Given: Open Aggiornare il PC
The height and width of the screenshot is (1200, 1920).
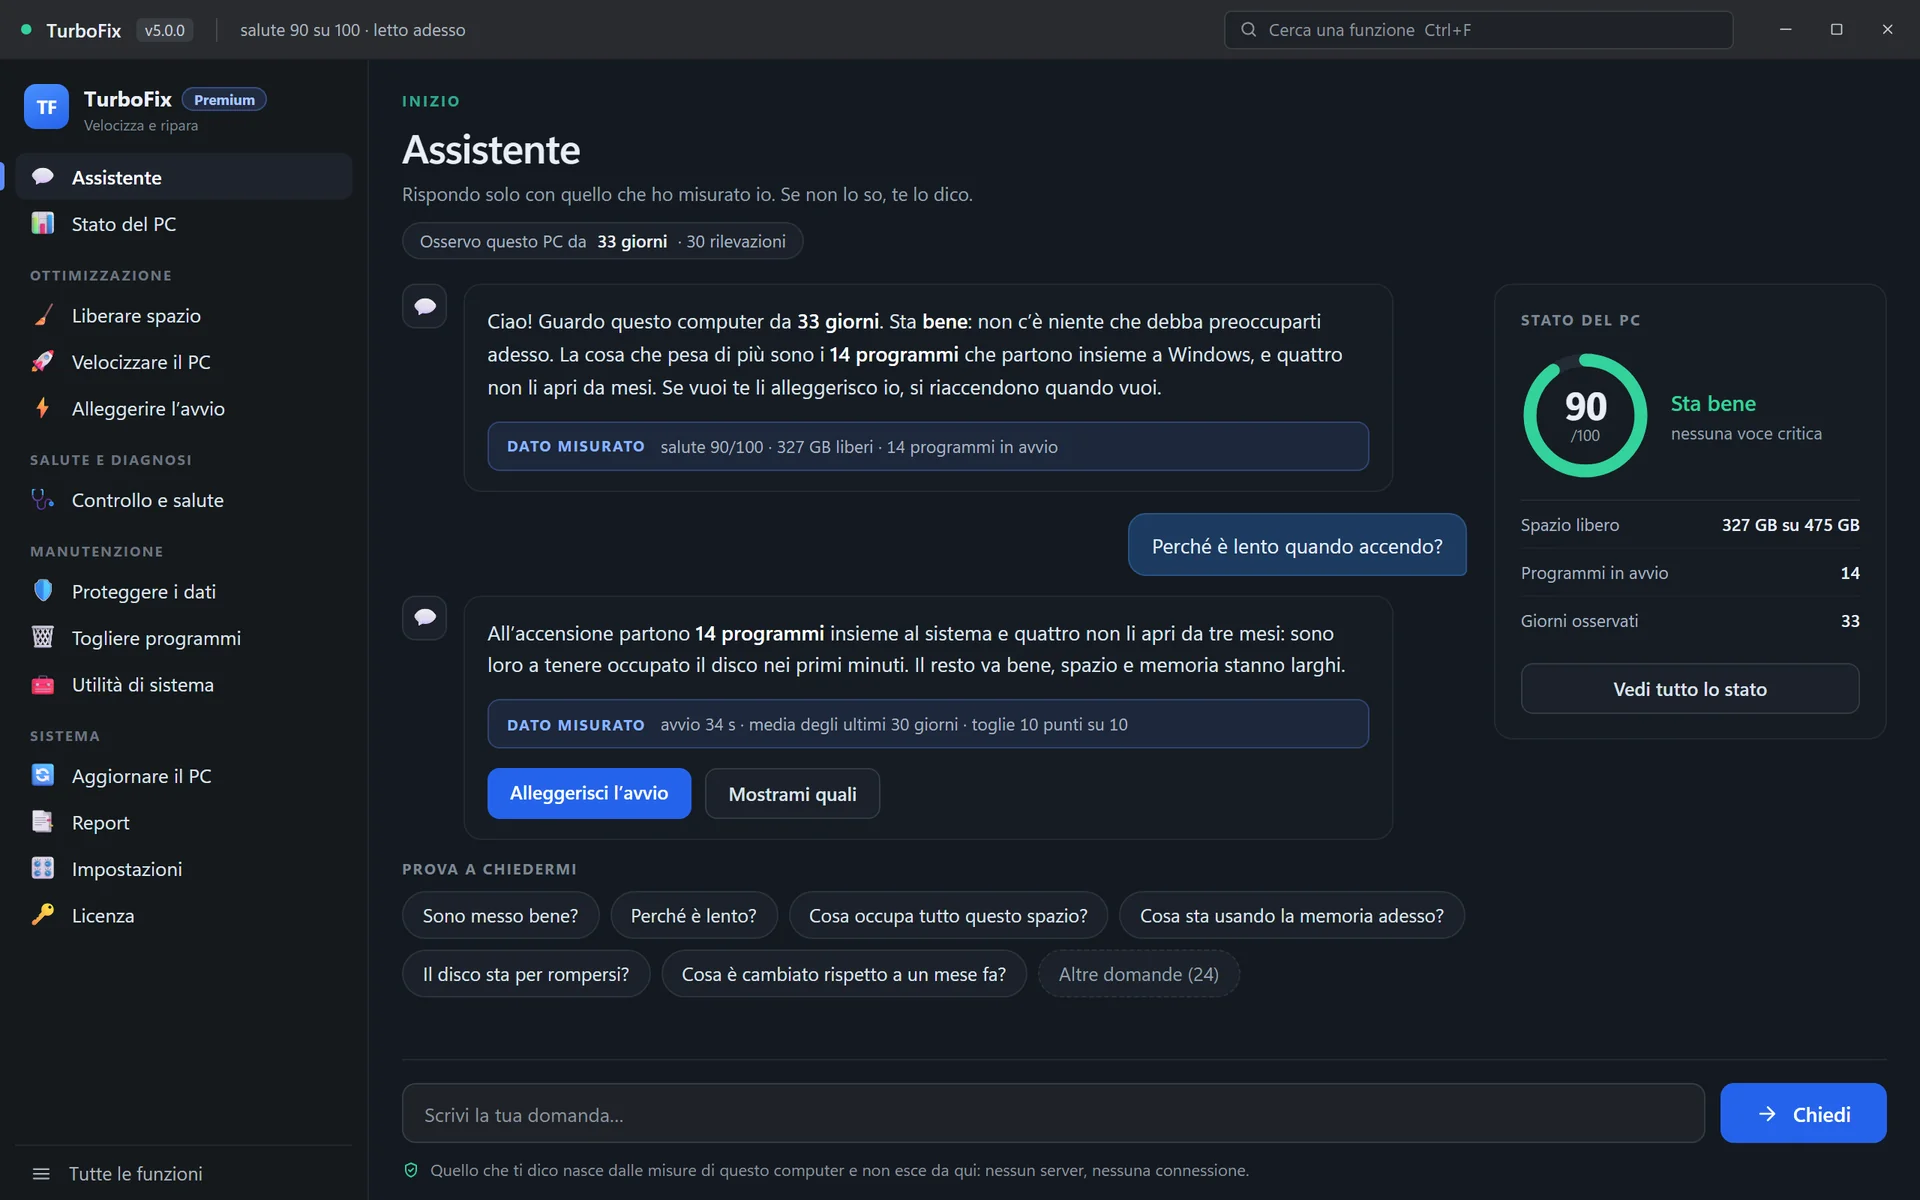Looking at the screenshot, I should [x=184, y=776].
